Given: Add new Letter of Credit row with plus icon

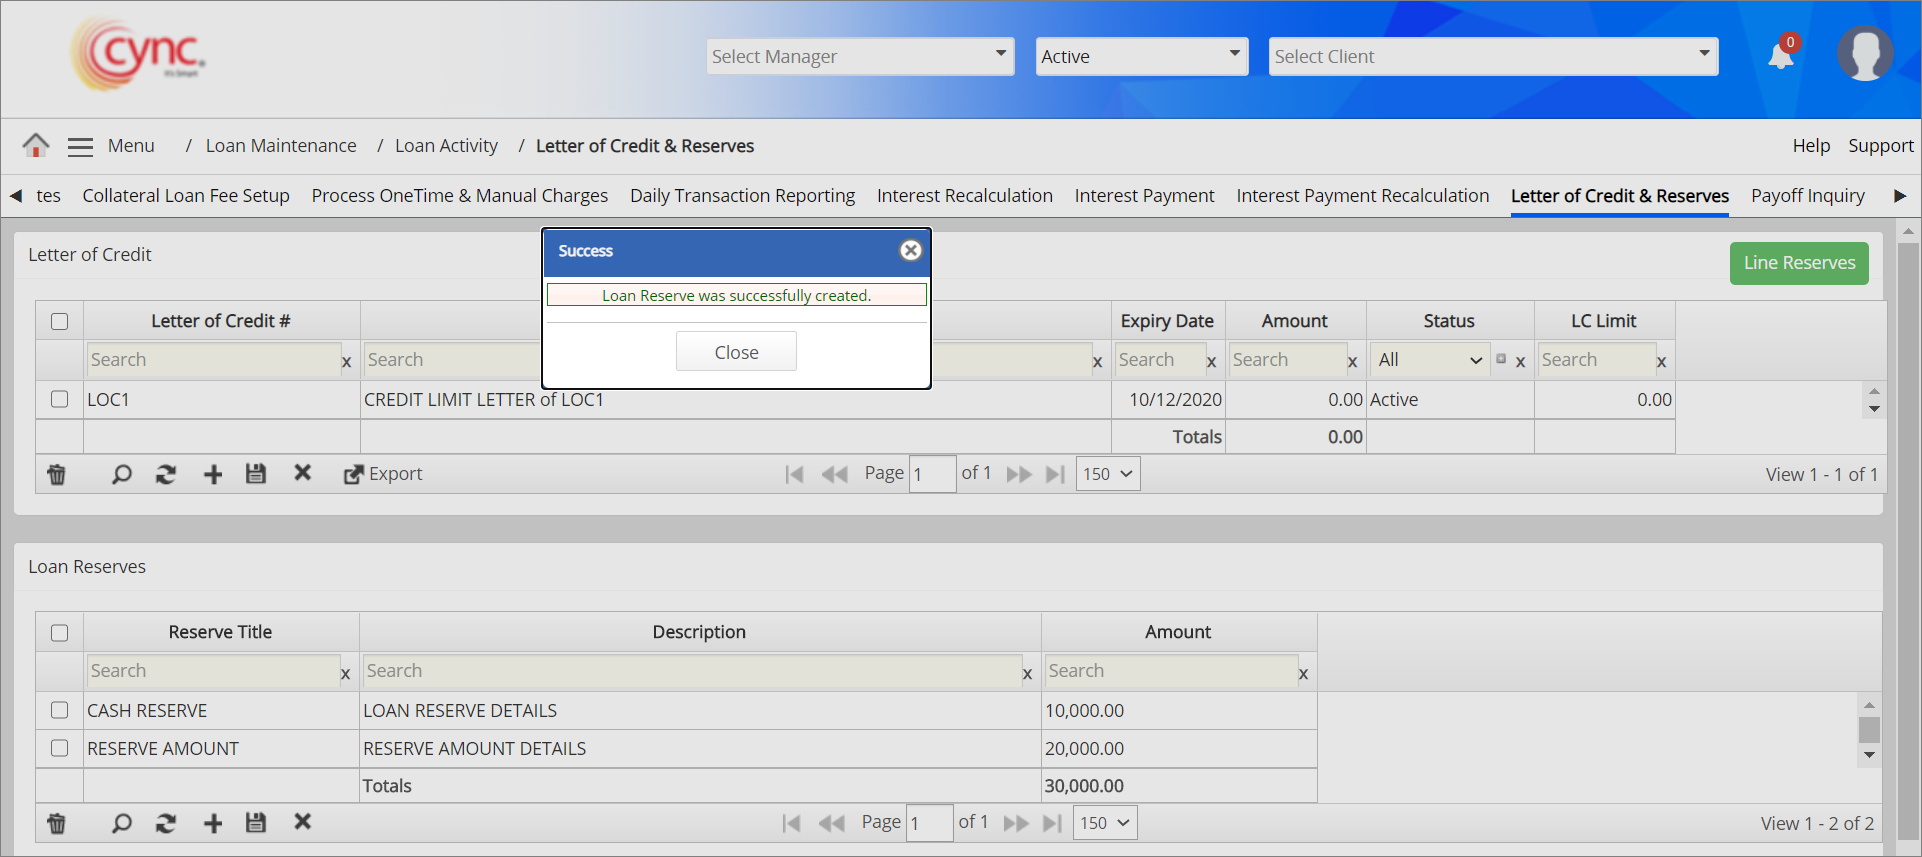Looking at the screenshot, I should (213, 474).
